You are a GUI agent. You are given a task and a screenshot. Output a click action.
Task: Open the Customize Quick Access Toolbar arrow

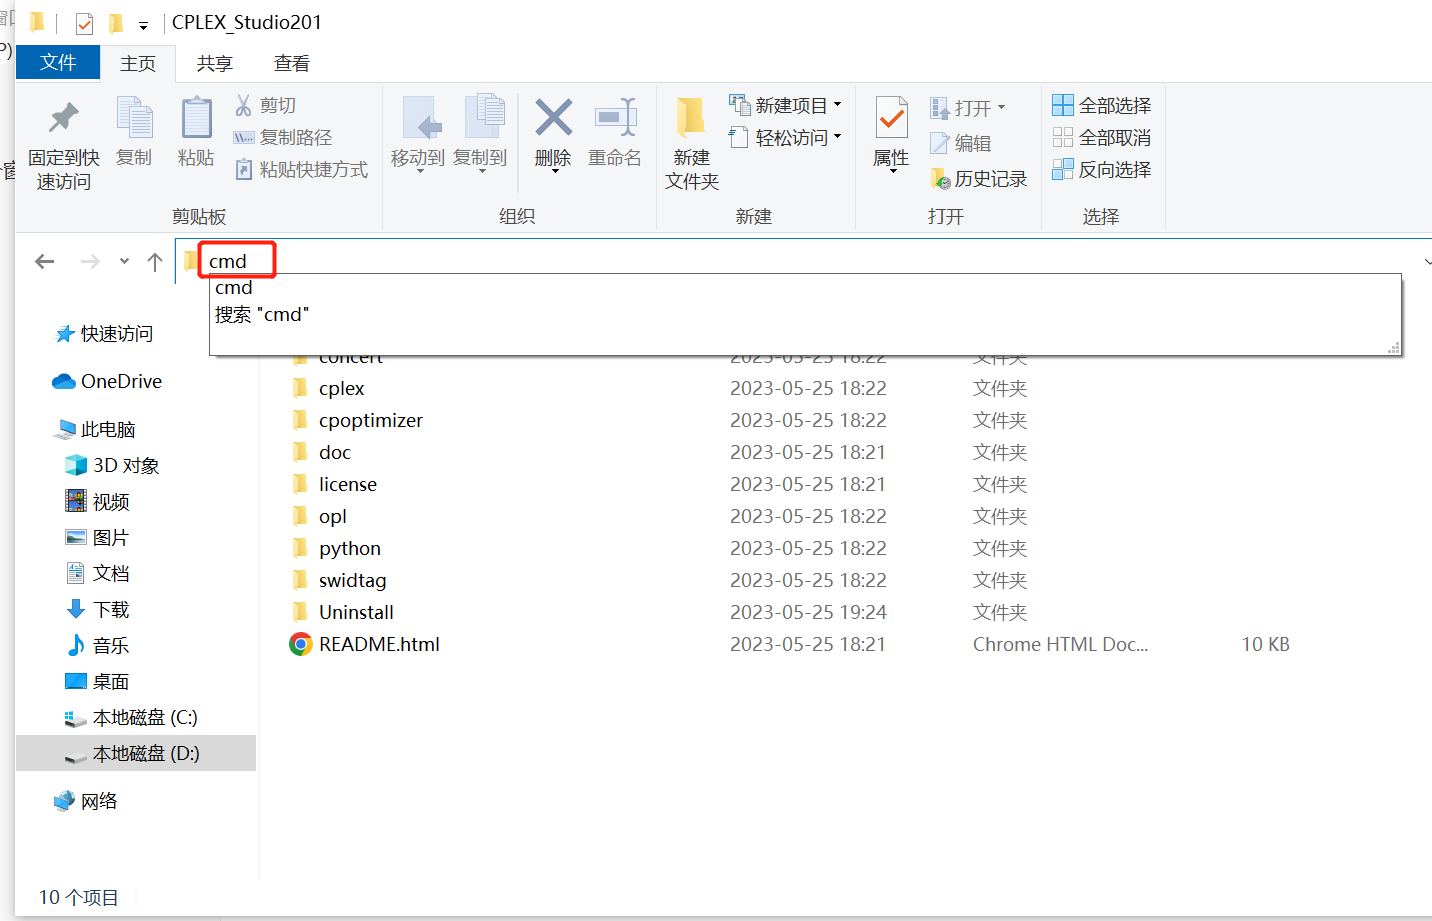pyautogui.click(x=143, y=25)
